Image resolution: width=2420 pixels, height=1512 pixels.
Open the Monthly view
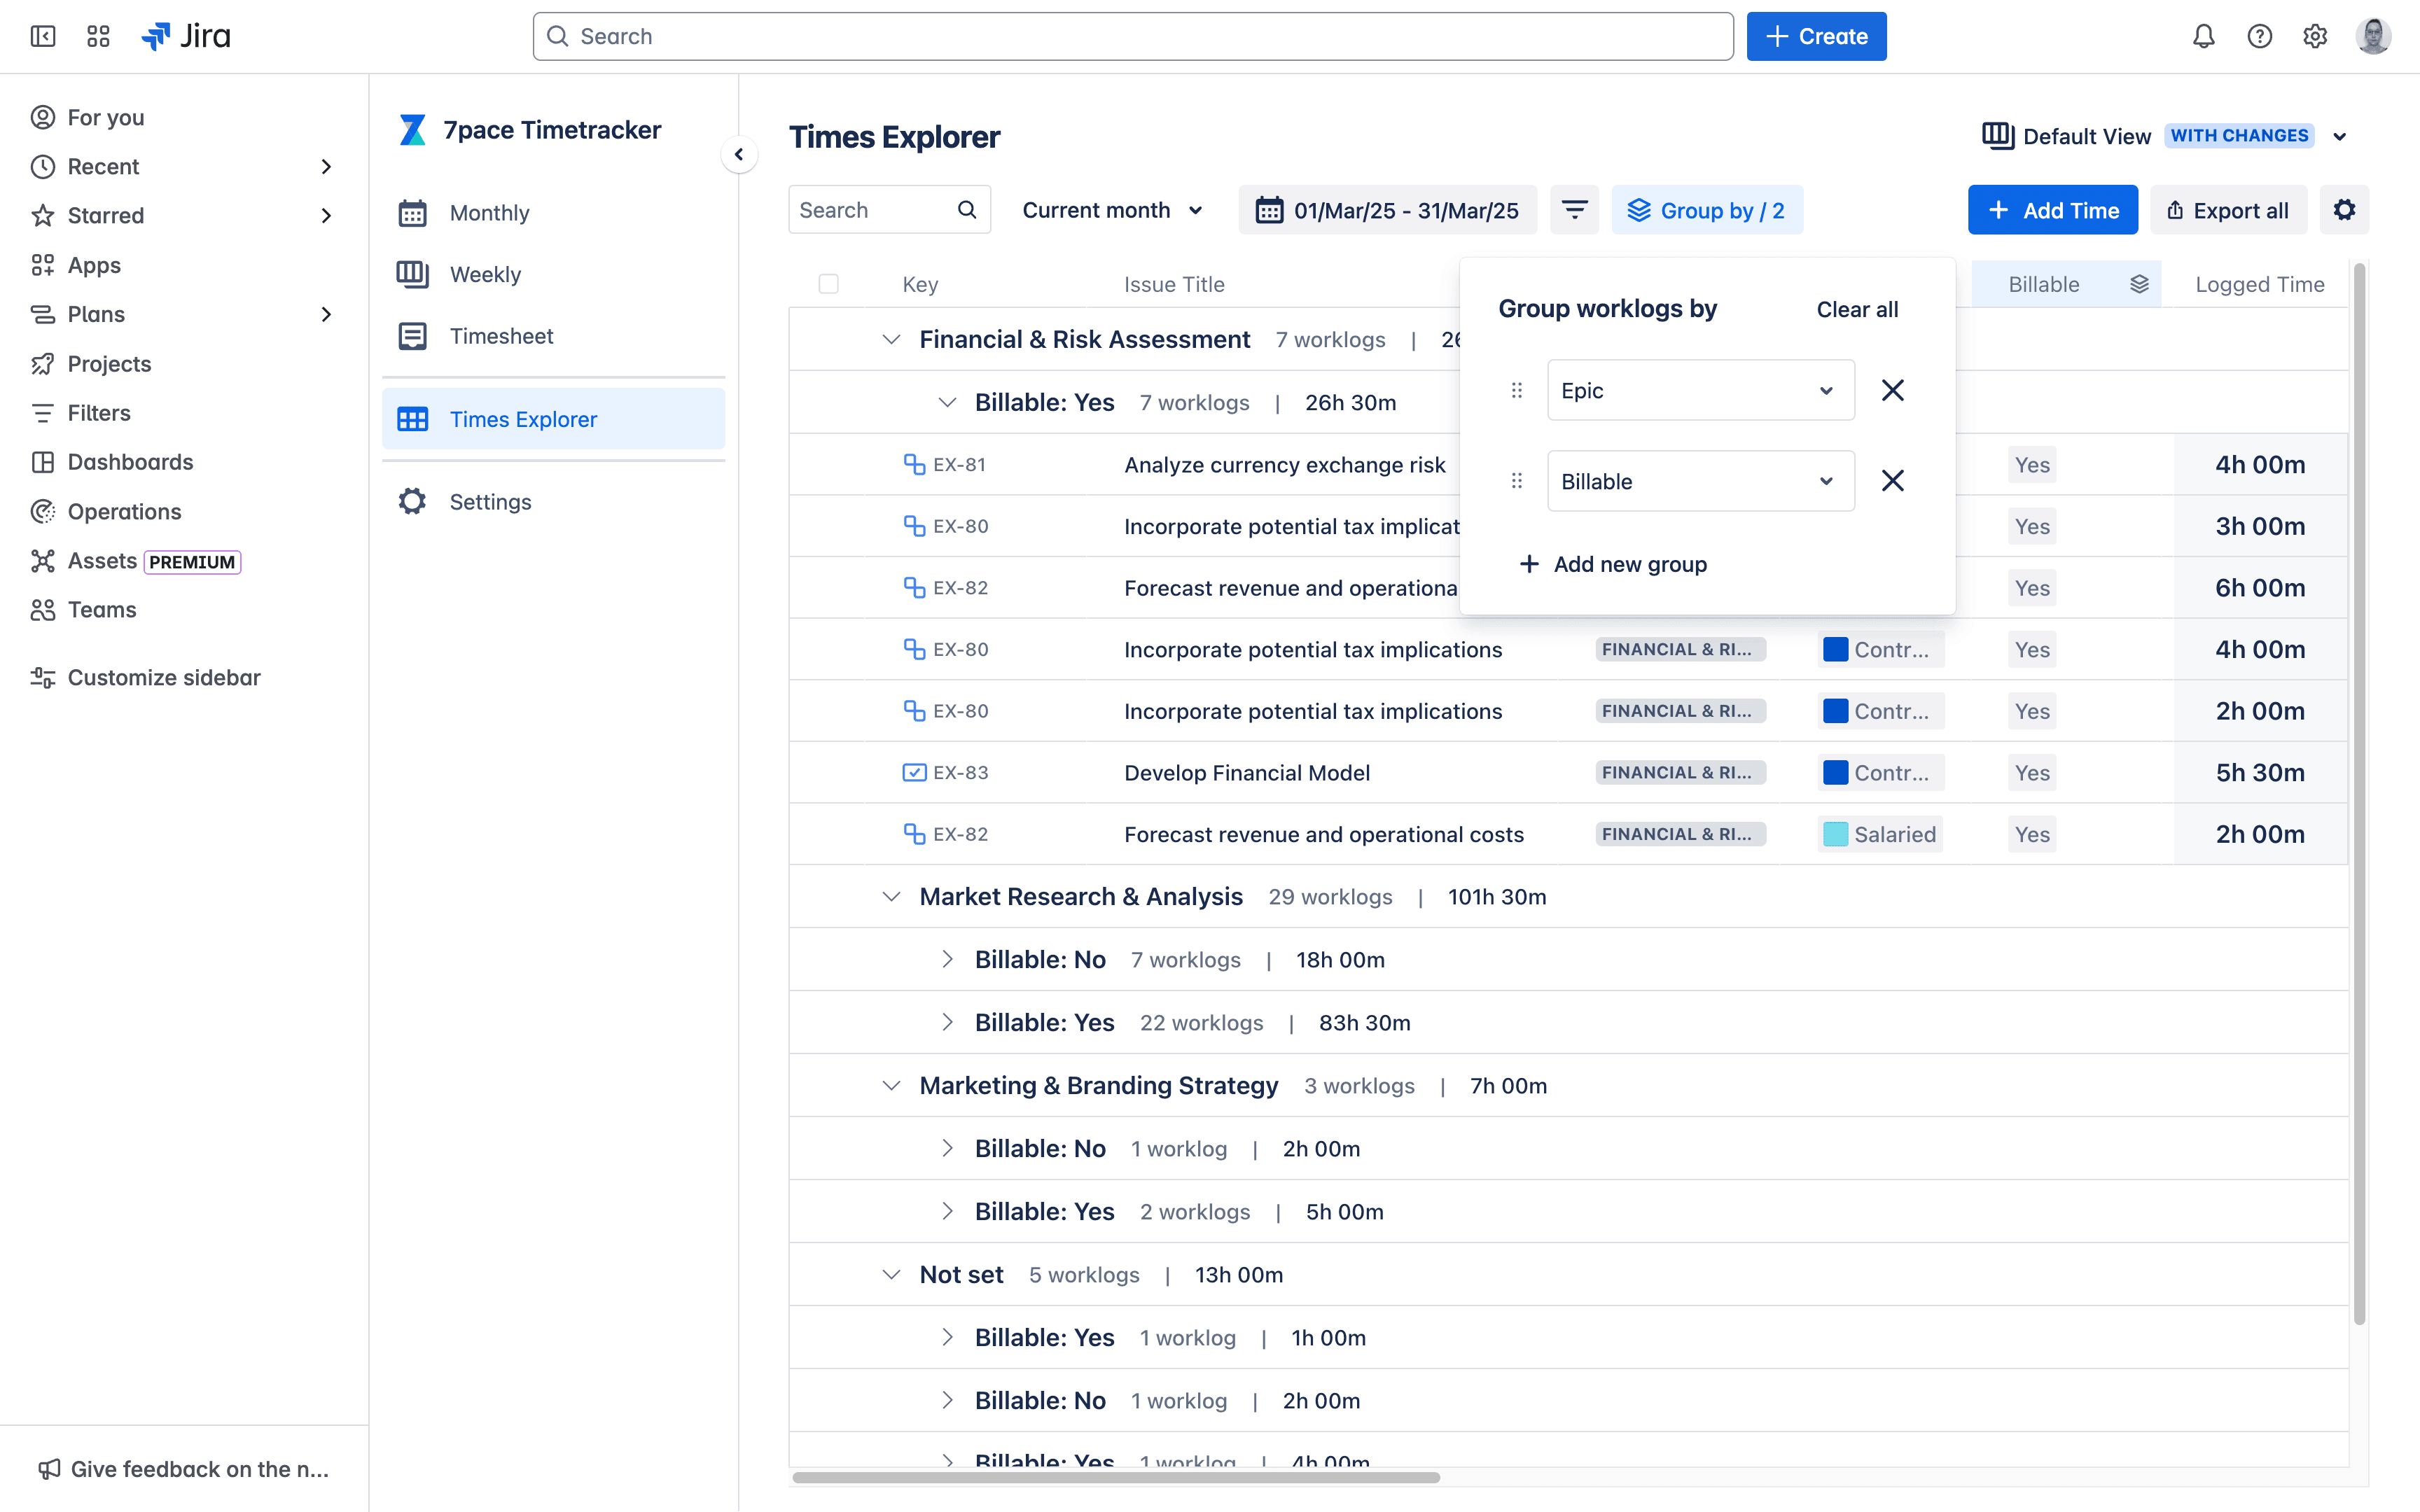coord(553,213)
